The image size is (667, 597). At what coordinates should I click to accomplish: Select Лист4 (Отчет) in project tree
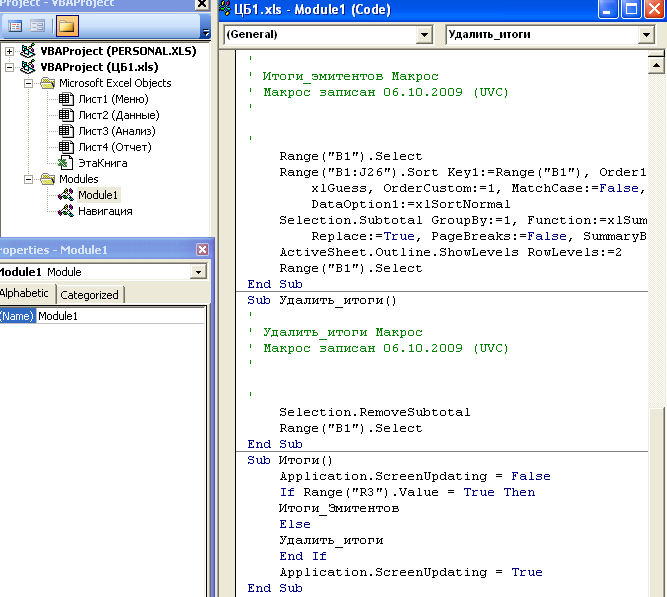tap(115, 147)
